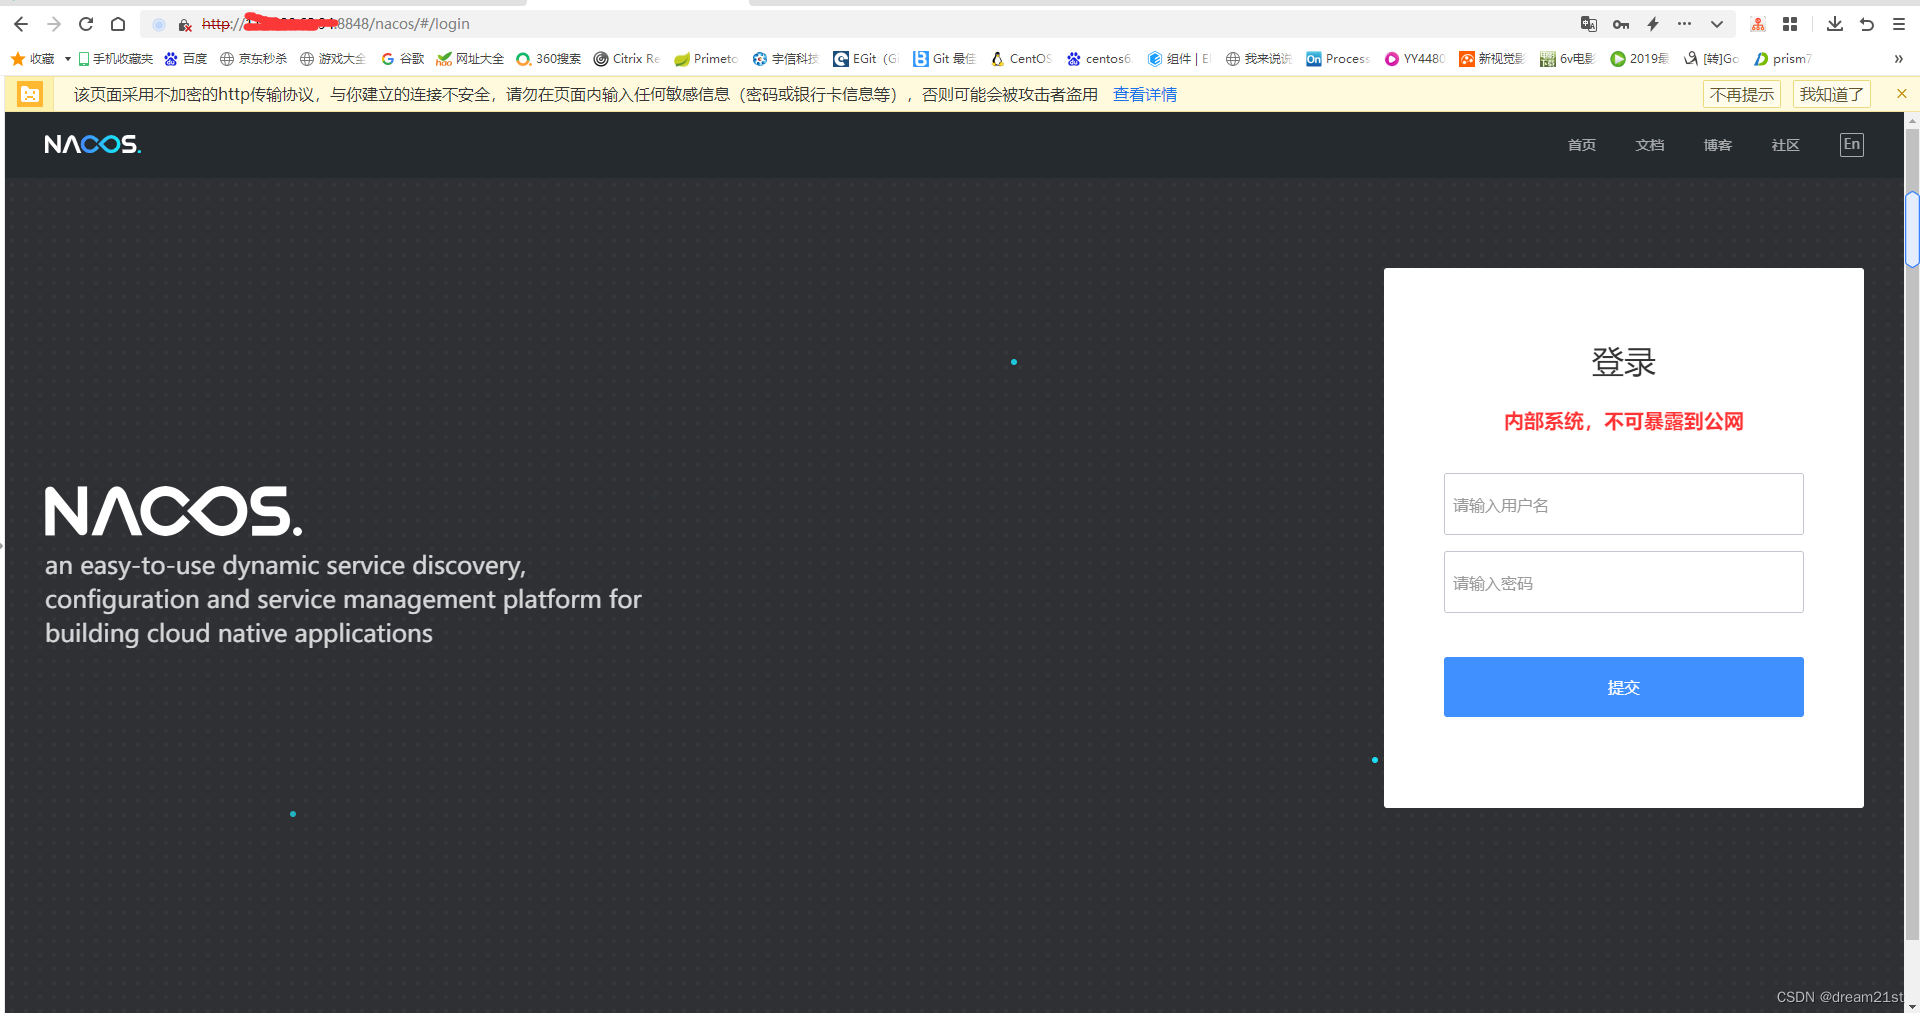Expand the address bar dropdown chevron
Screen dimensions: 1920x1013
tap(1717, 24)
